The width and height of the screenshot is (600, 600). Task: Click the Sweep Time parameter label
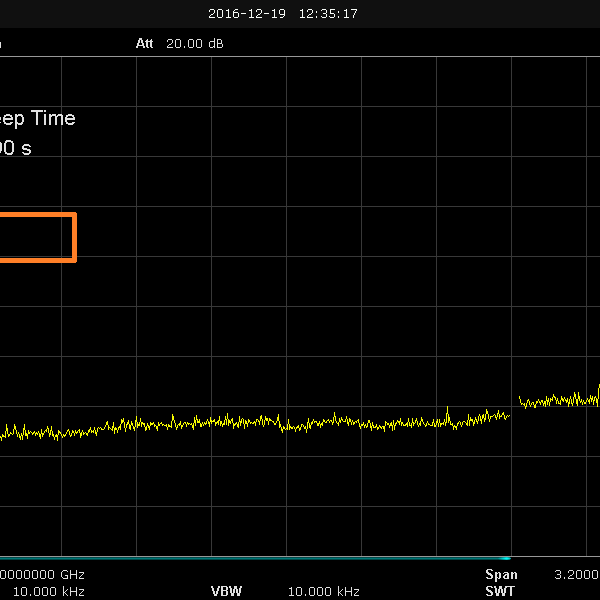(x=37, y=118)
